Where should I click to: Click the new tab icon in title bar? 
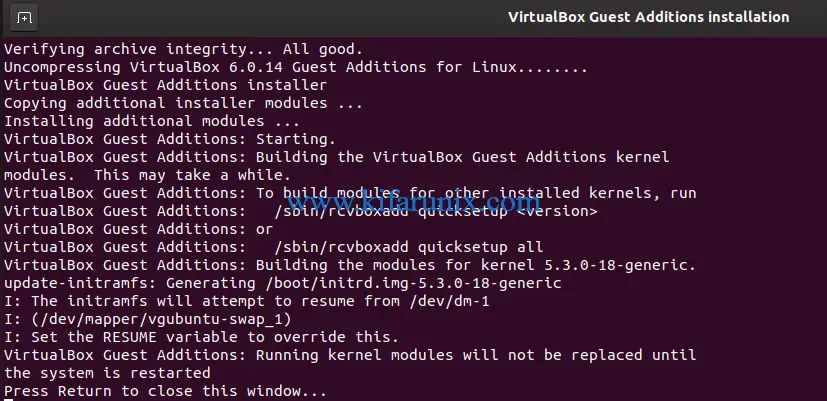(24, 18)
